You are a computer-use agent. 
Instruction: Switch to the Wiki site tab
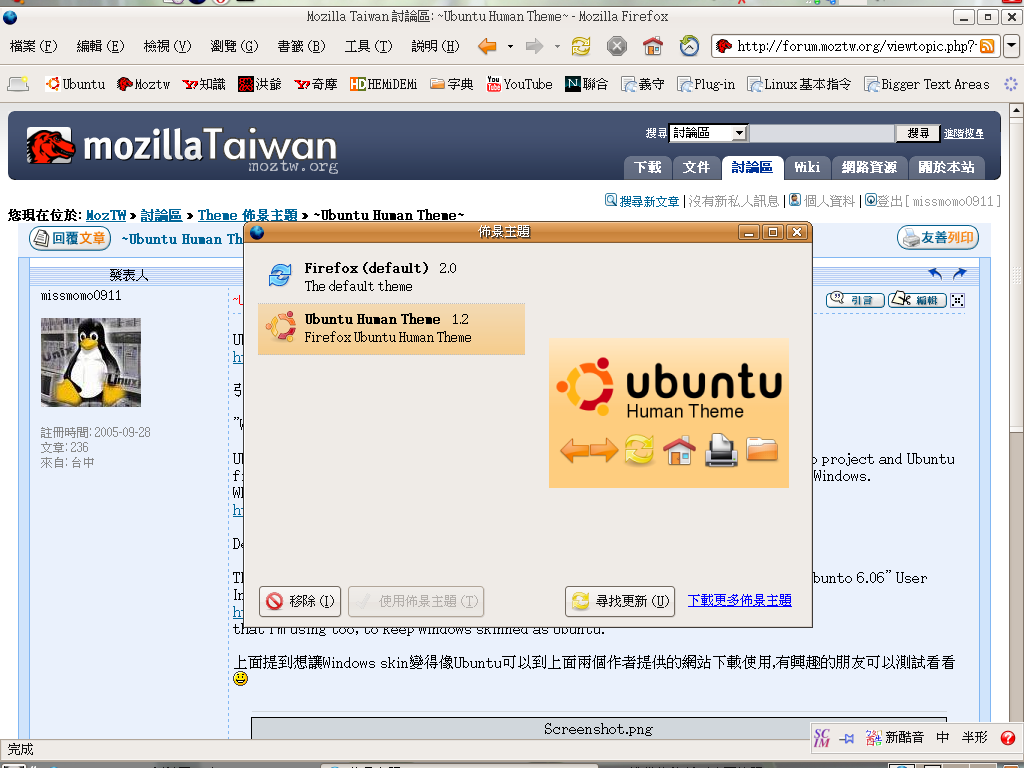point(807,167)
